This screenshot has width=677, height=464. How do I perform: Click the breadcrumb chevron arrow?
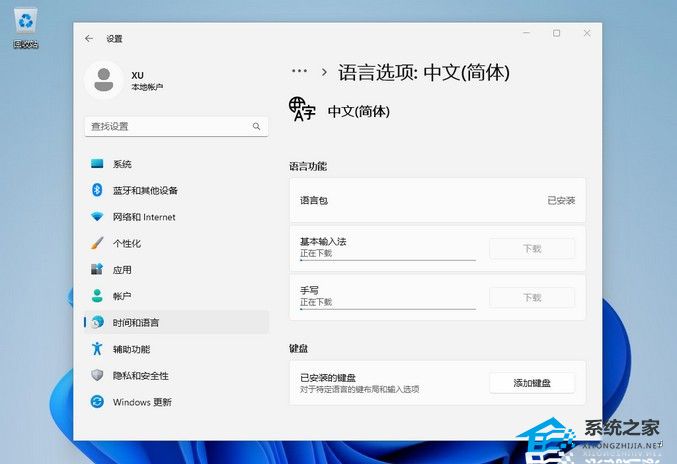click(324, 72)
